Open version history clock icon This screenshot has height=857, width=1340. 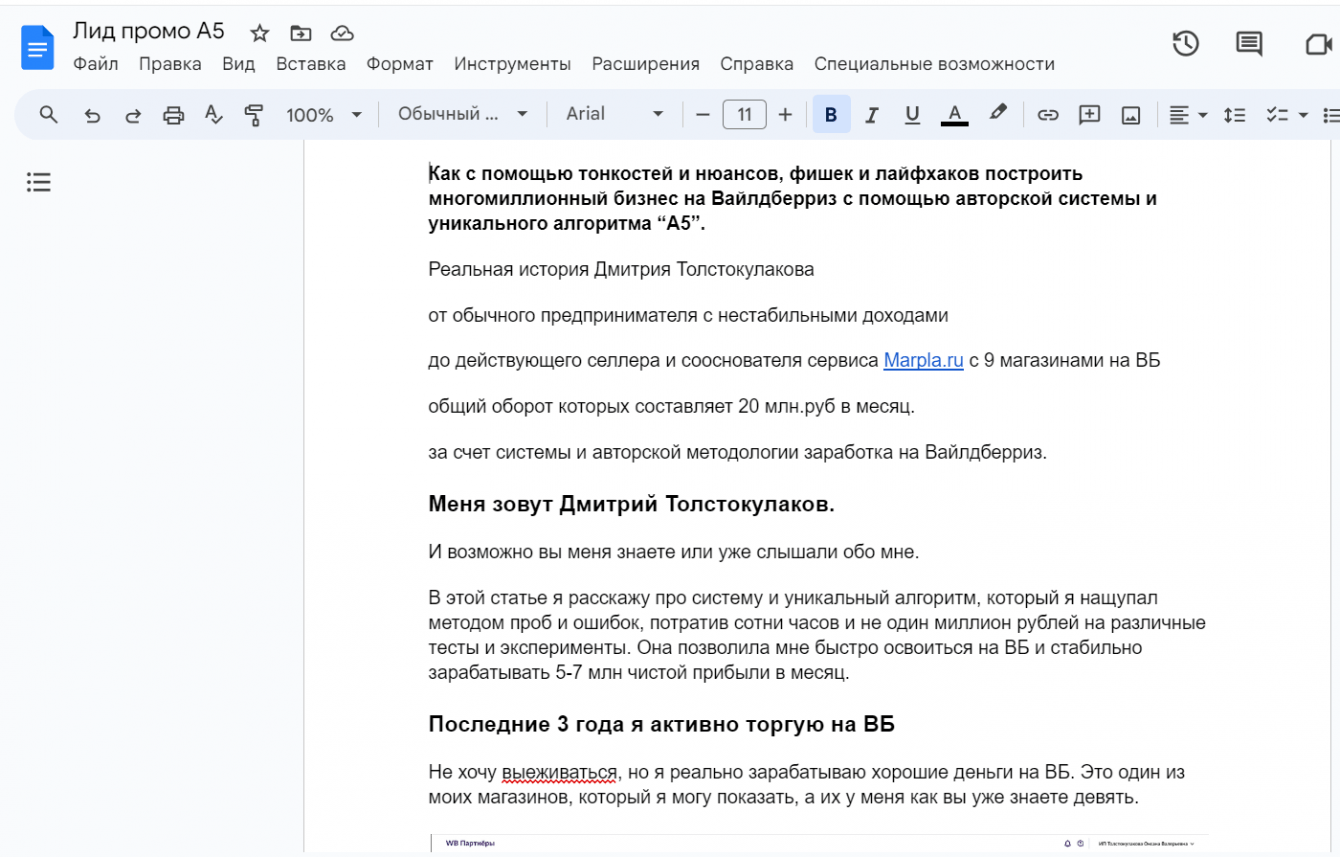(1185, 43)
